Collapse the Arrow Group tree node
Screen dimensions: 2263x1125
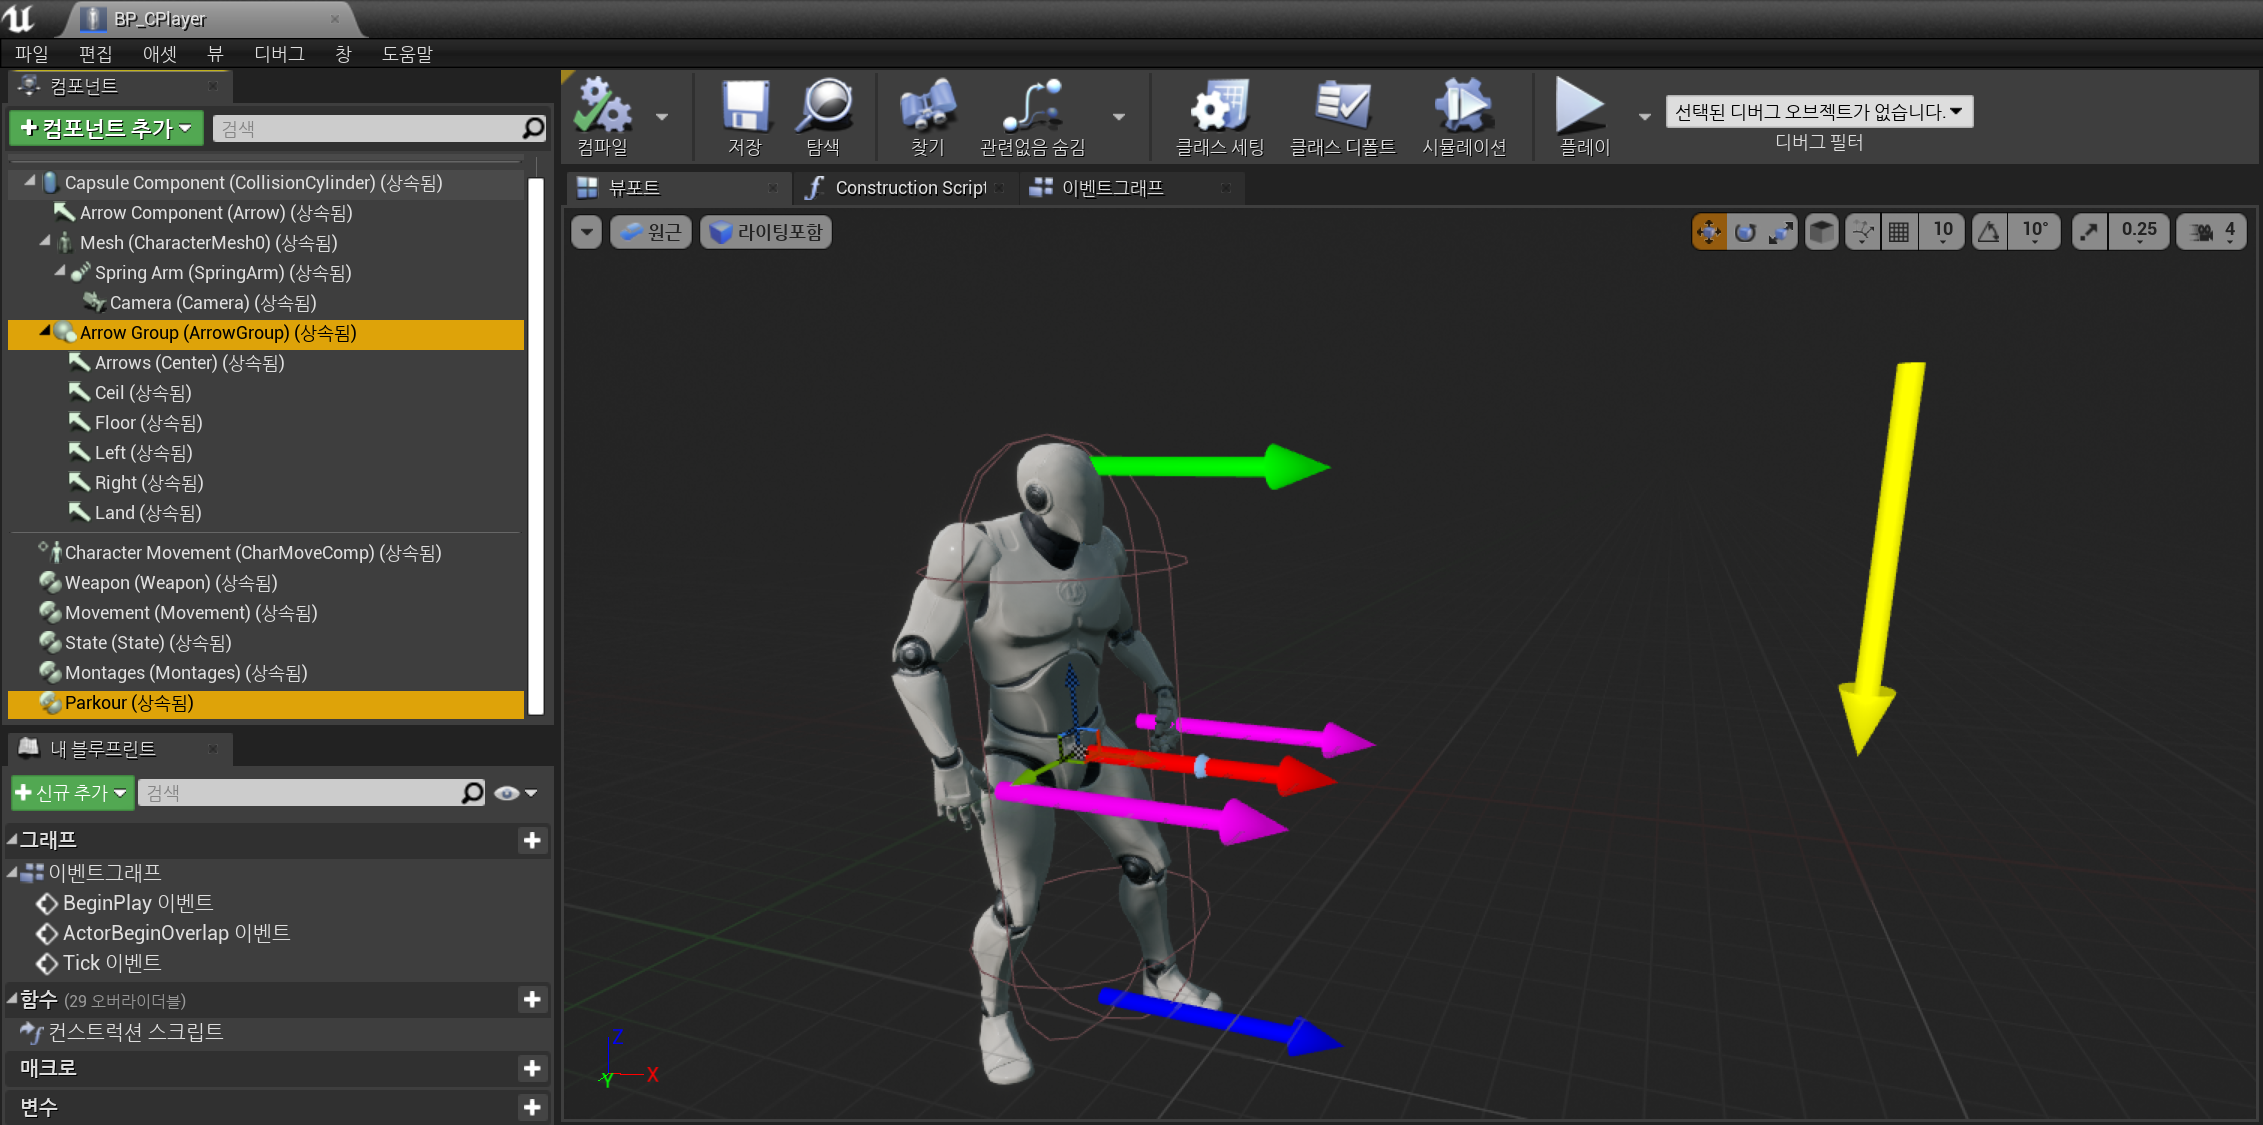click(44, 331)
